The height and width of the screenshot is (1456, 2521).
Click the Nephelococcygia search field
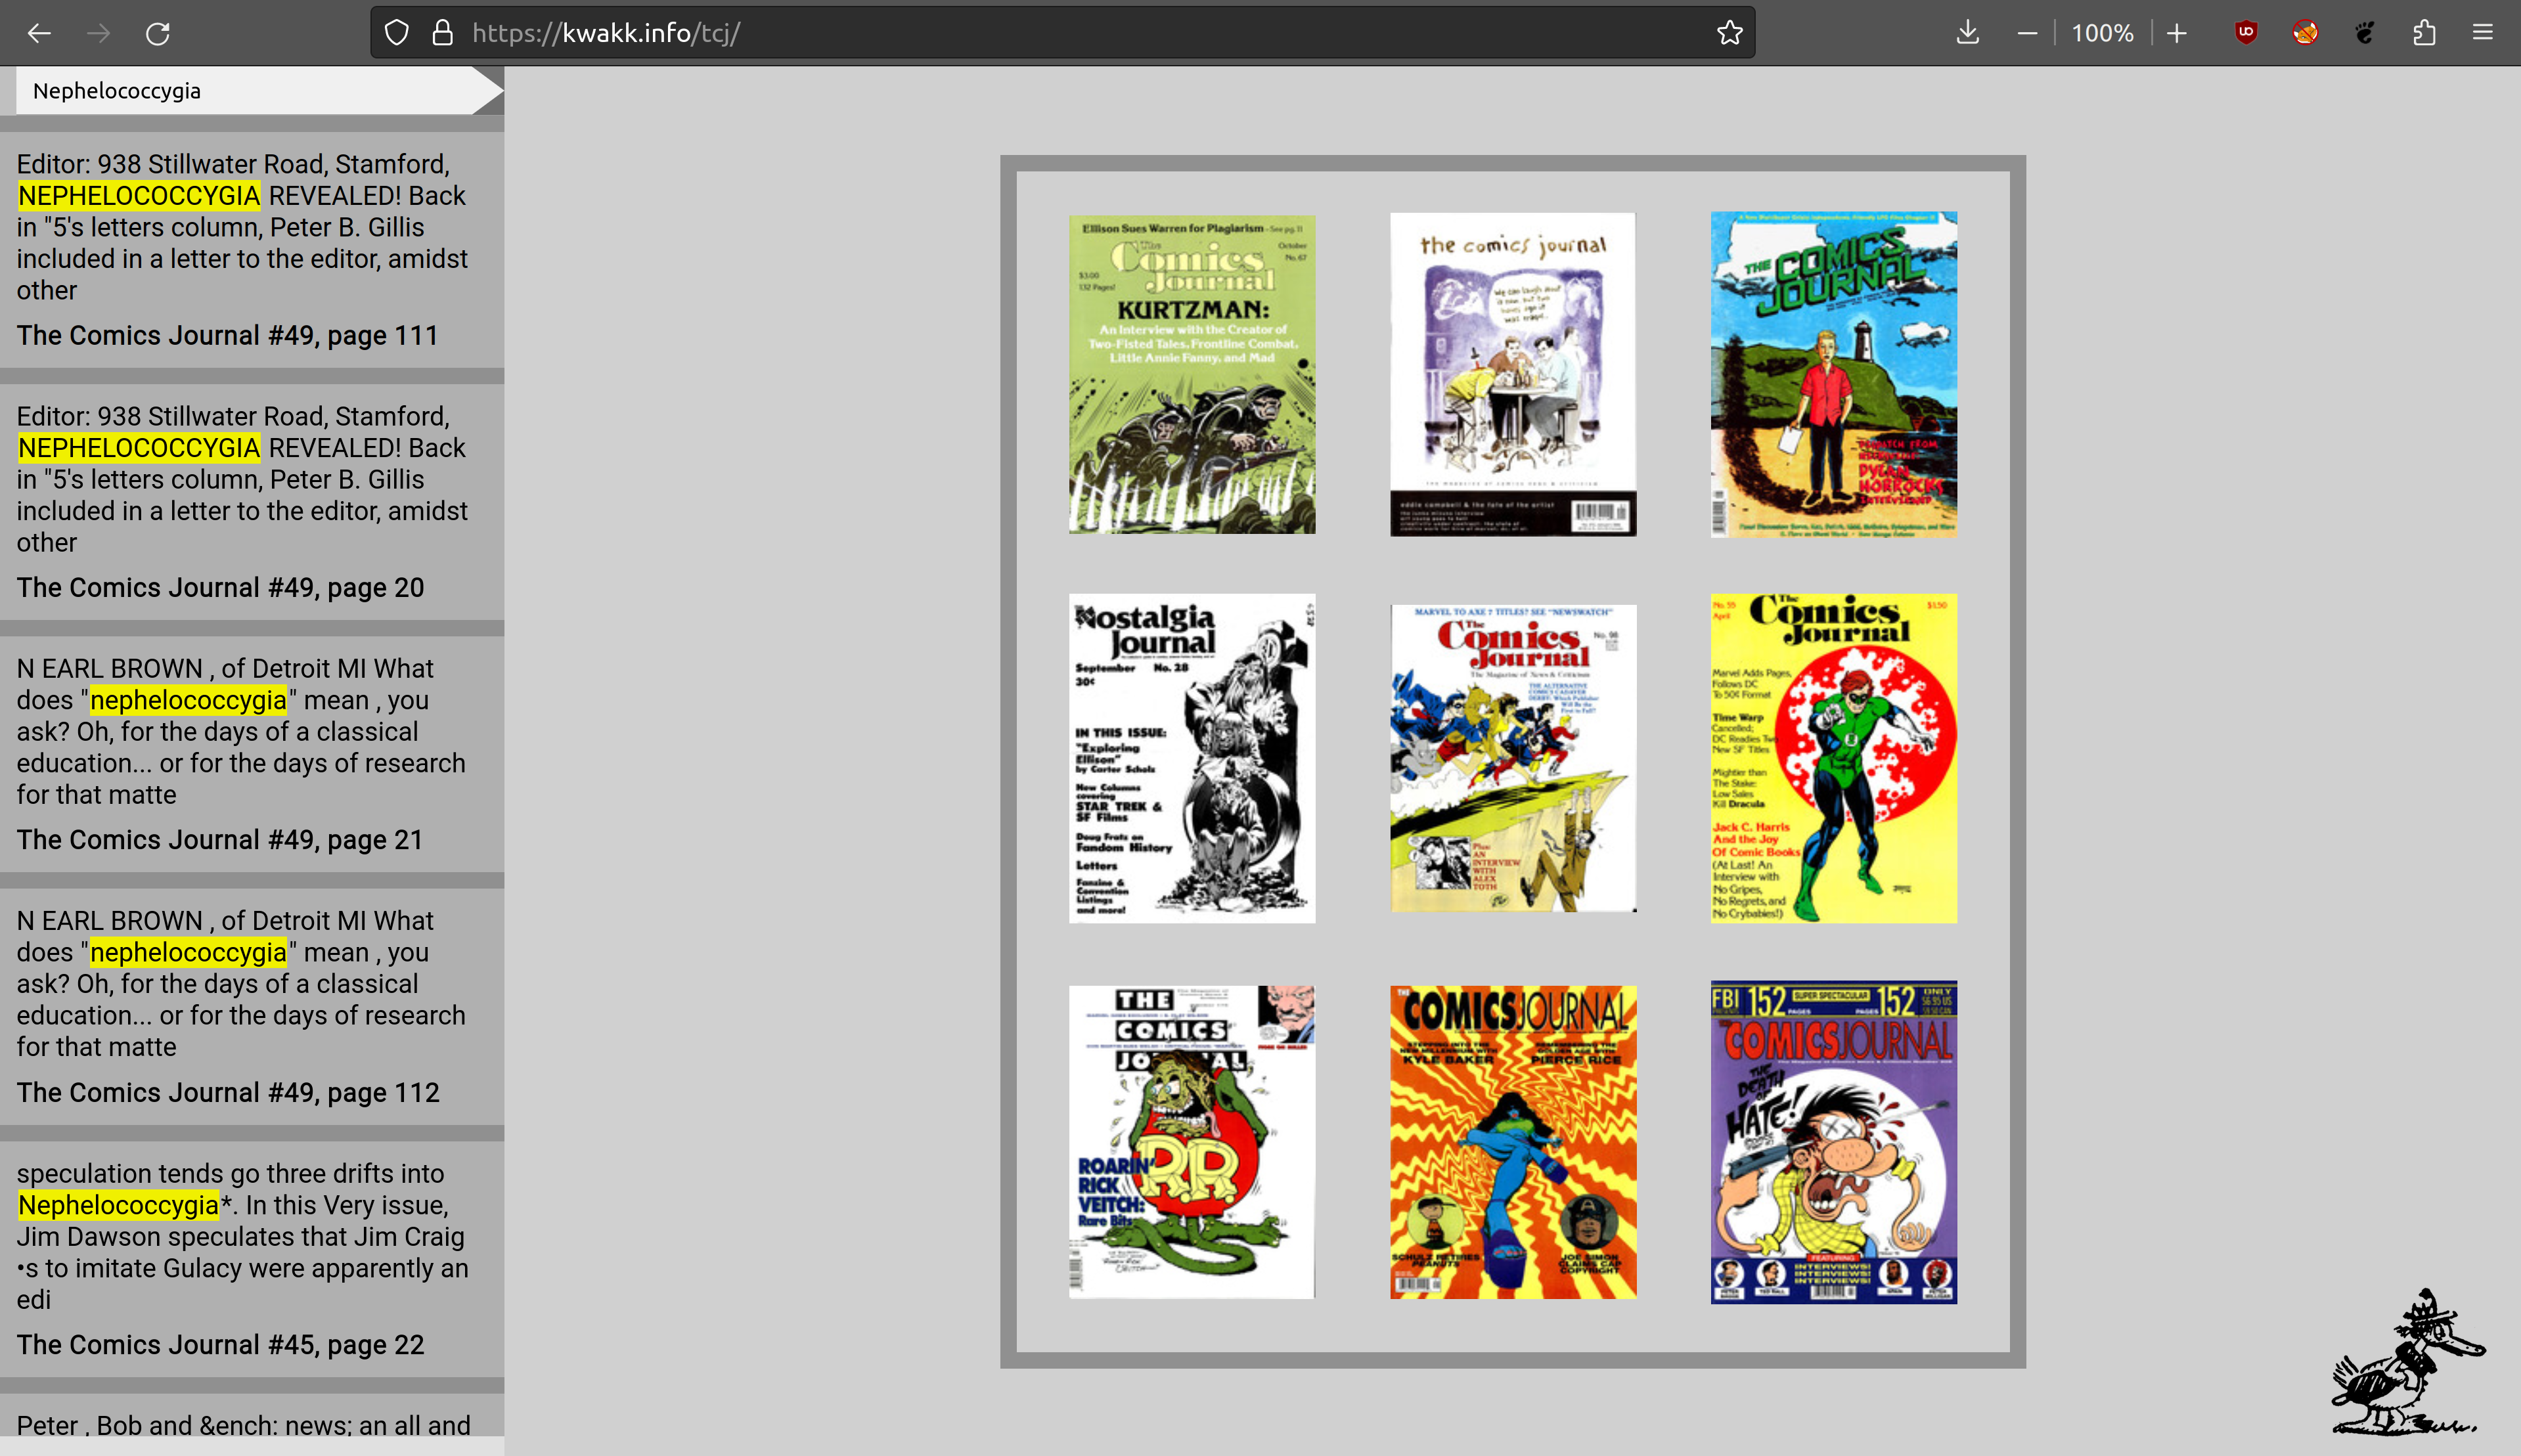point(244,91)
